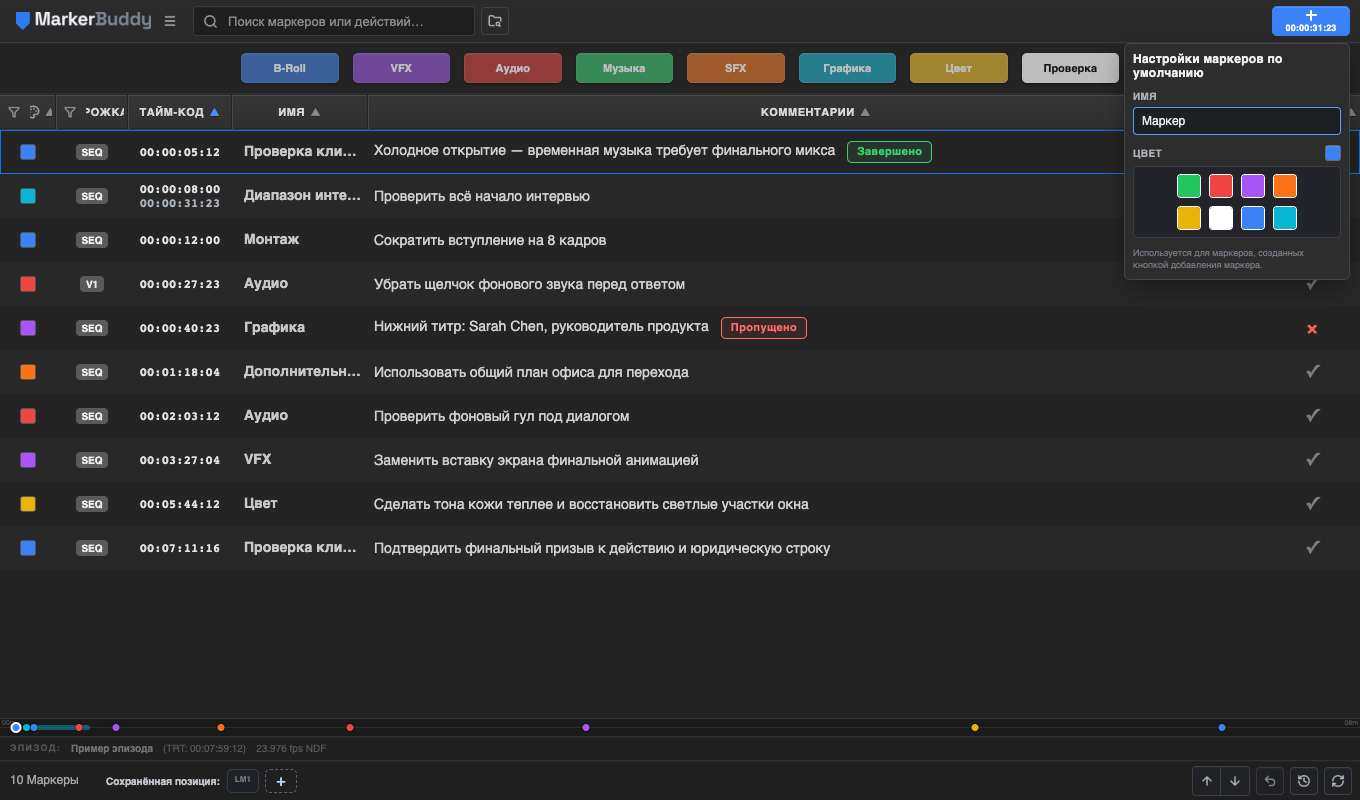
Task: Click the undo arrow icon in the bottom bar
Action: [x=1270, y=781]
